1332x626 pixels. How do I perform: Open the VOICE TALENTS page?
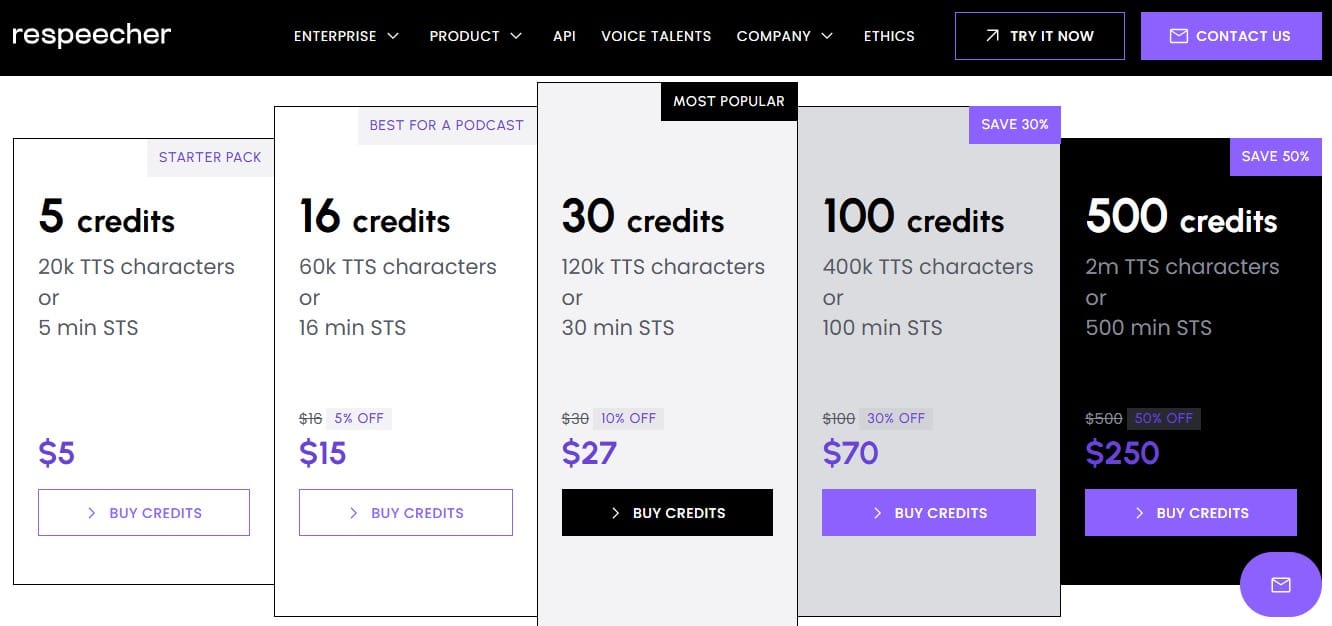pyautogui.click(x=656, y=35)
